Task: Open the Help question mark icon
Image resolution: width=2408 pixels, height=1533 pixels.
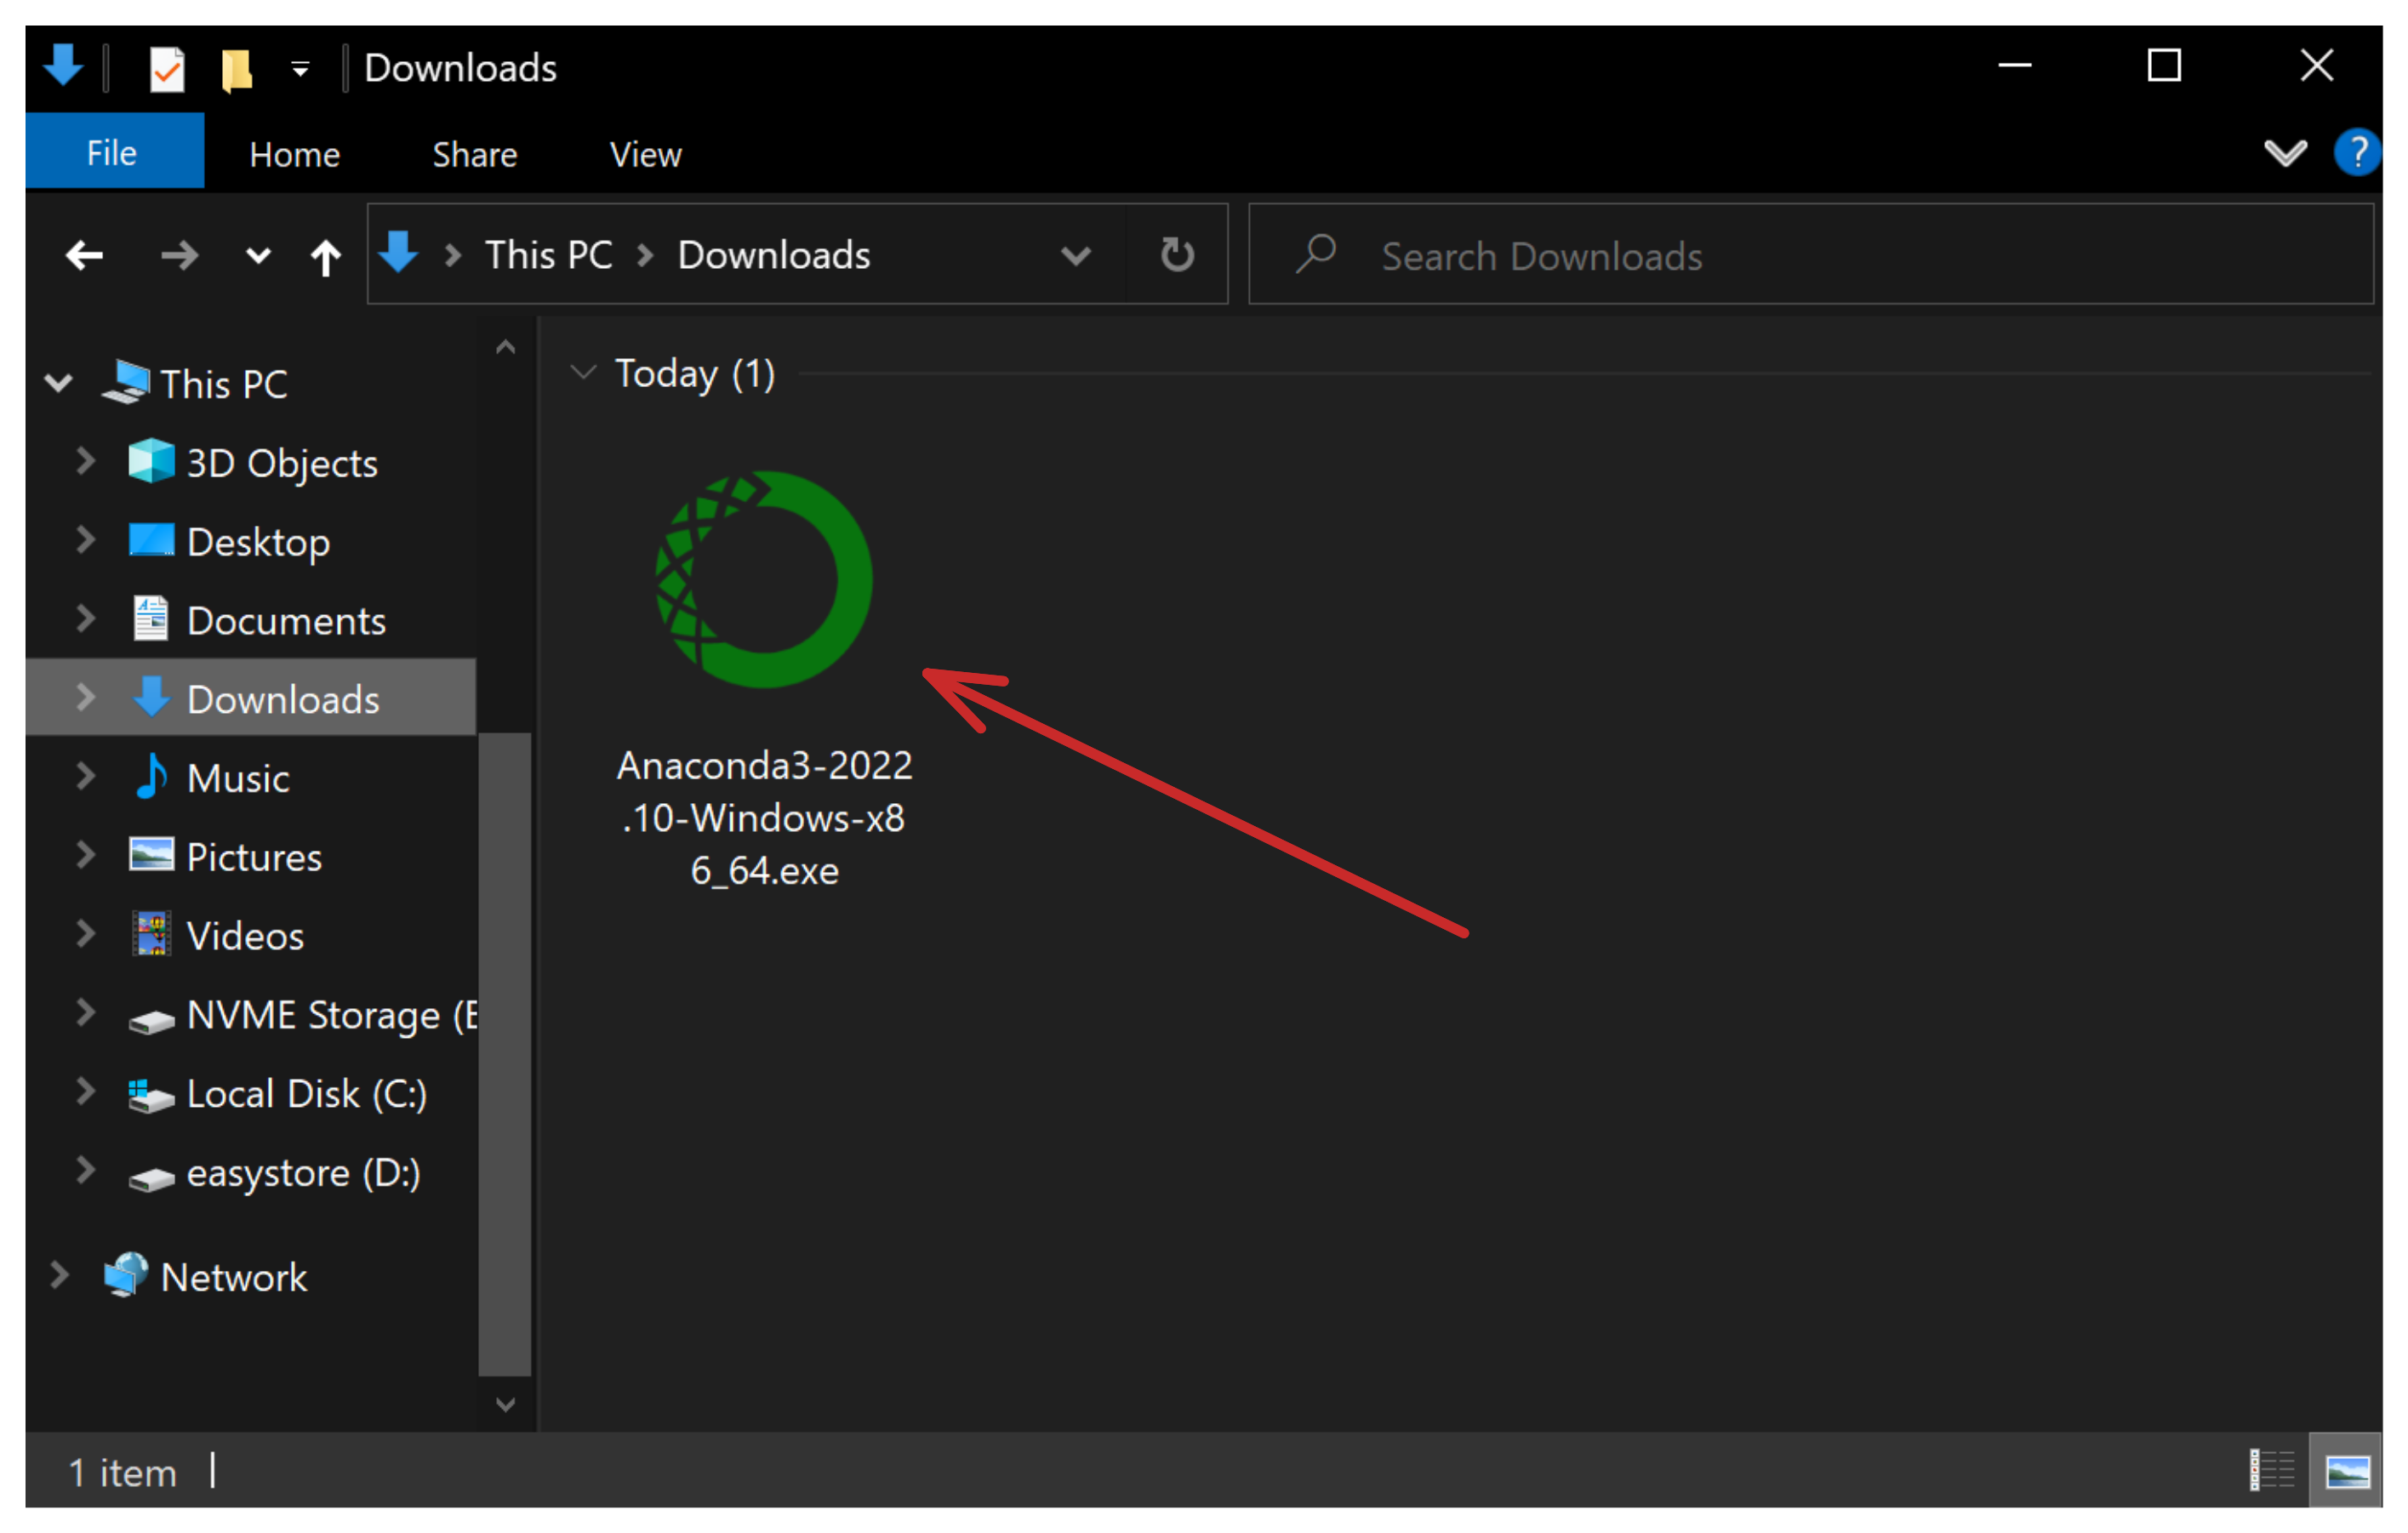Action: click(x=2356, y=153)
